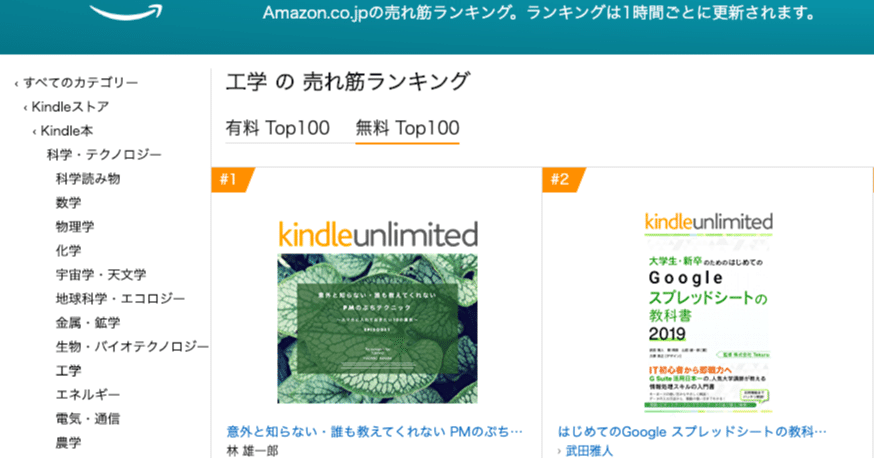Open 生物・バイオテクノロジー category
The height and width of the screenshot is (458, 875).
[132, 347]
